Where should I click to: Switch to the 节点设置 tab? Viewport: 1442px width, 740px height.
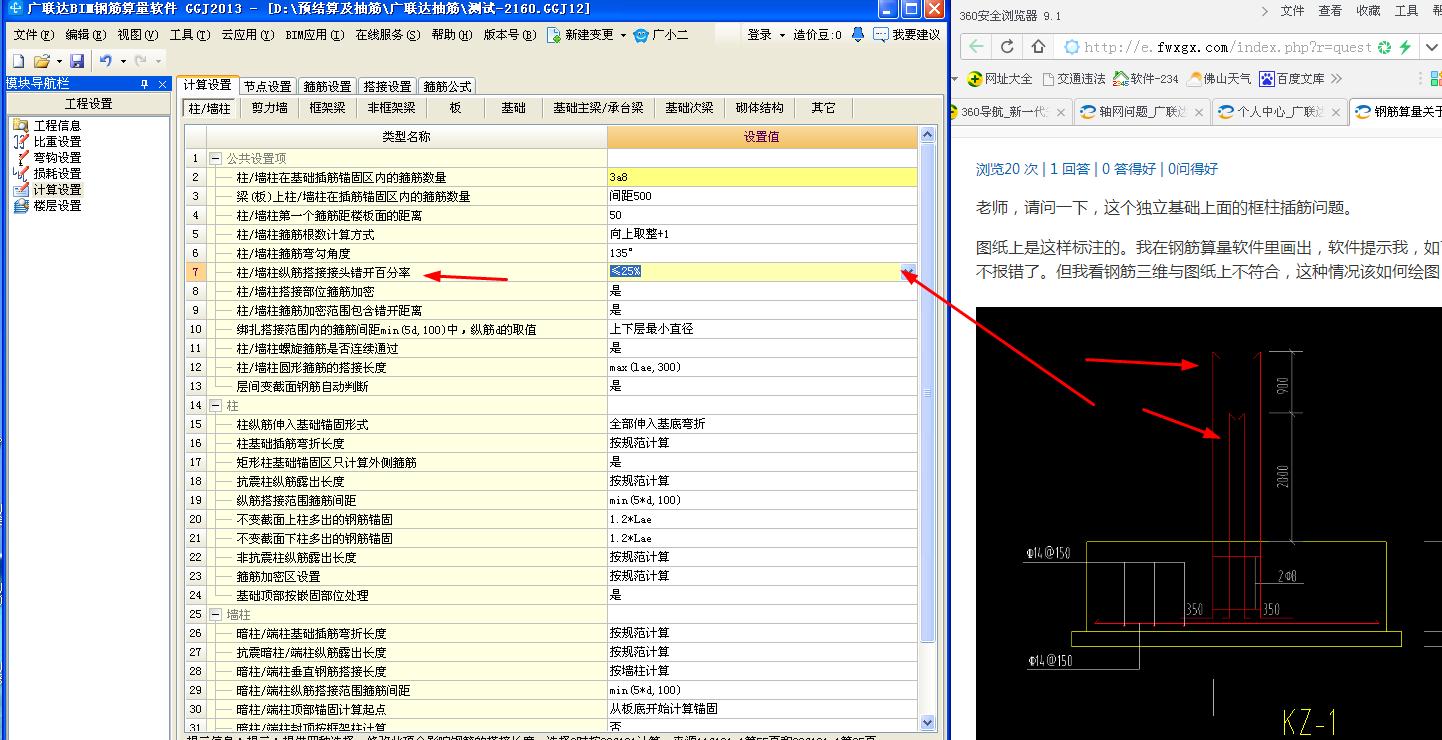[268, 86]
